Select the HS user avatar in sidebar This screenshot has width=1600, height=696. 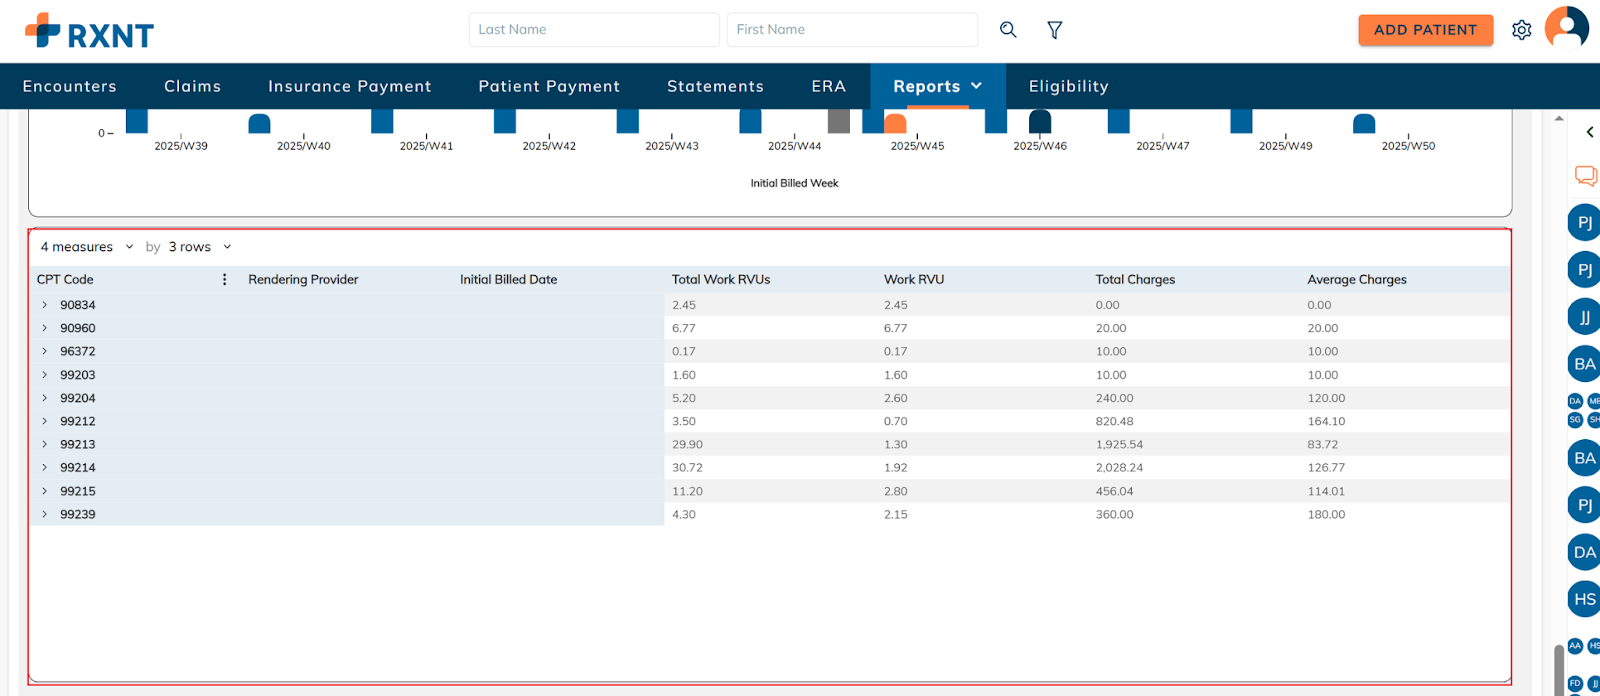coord(1584,599)
